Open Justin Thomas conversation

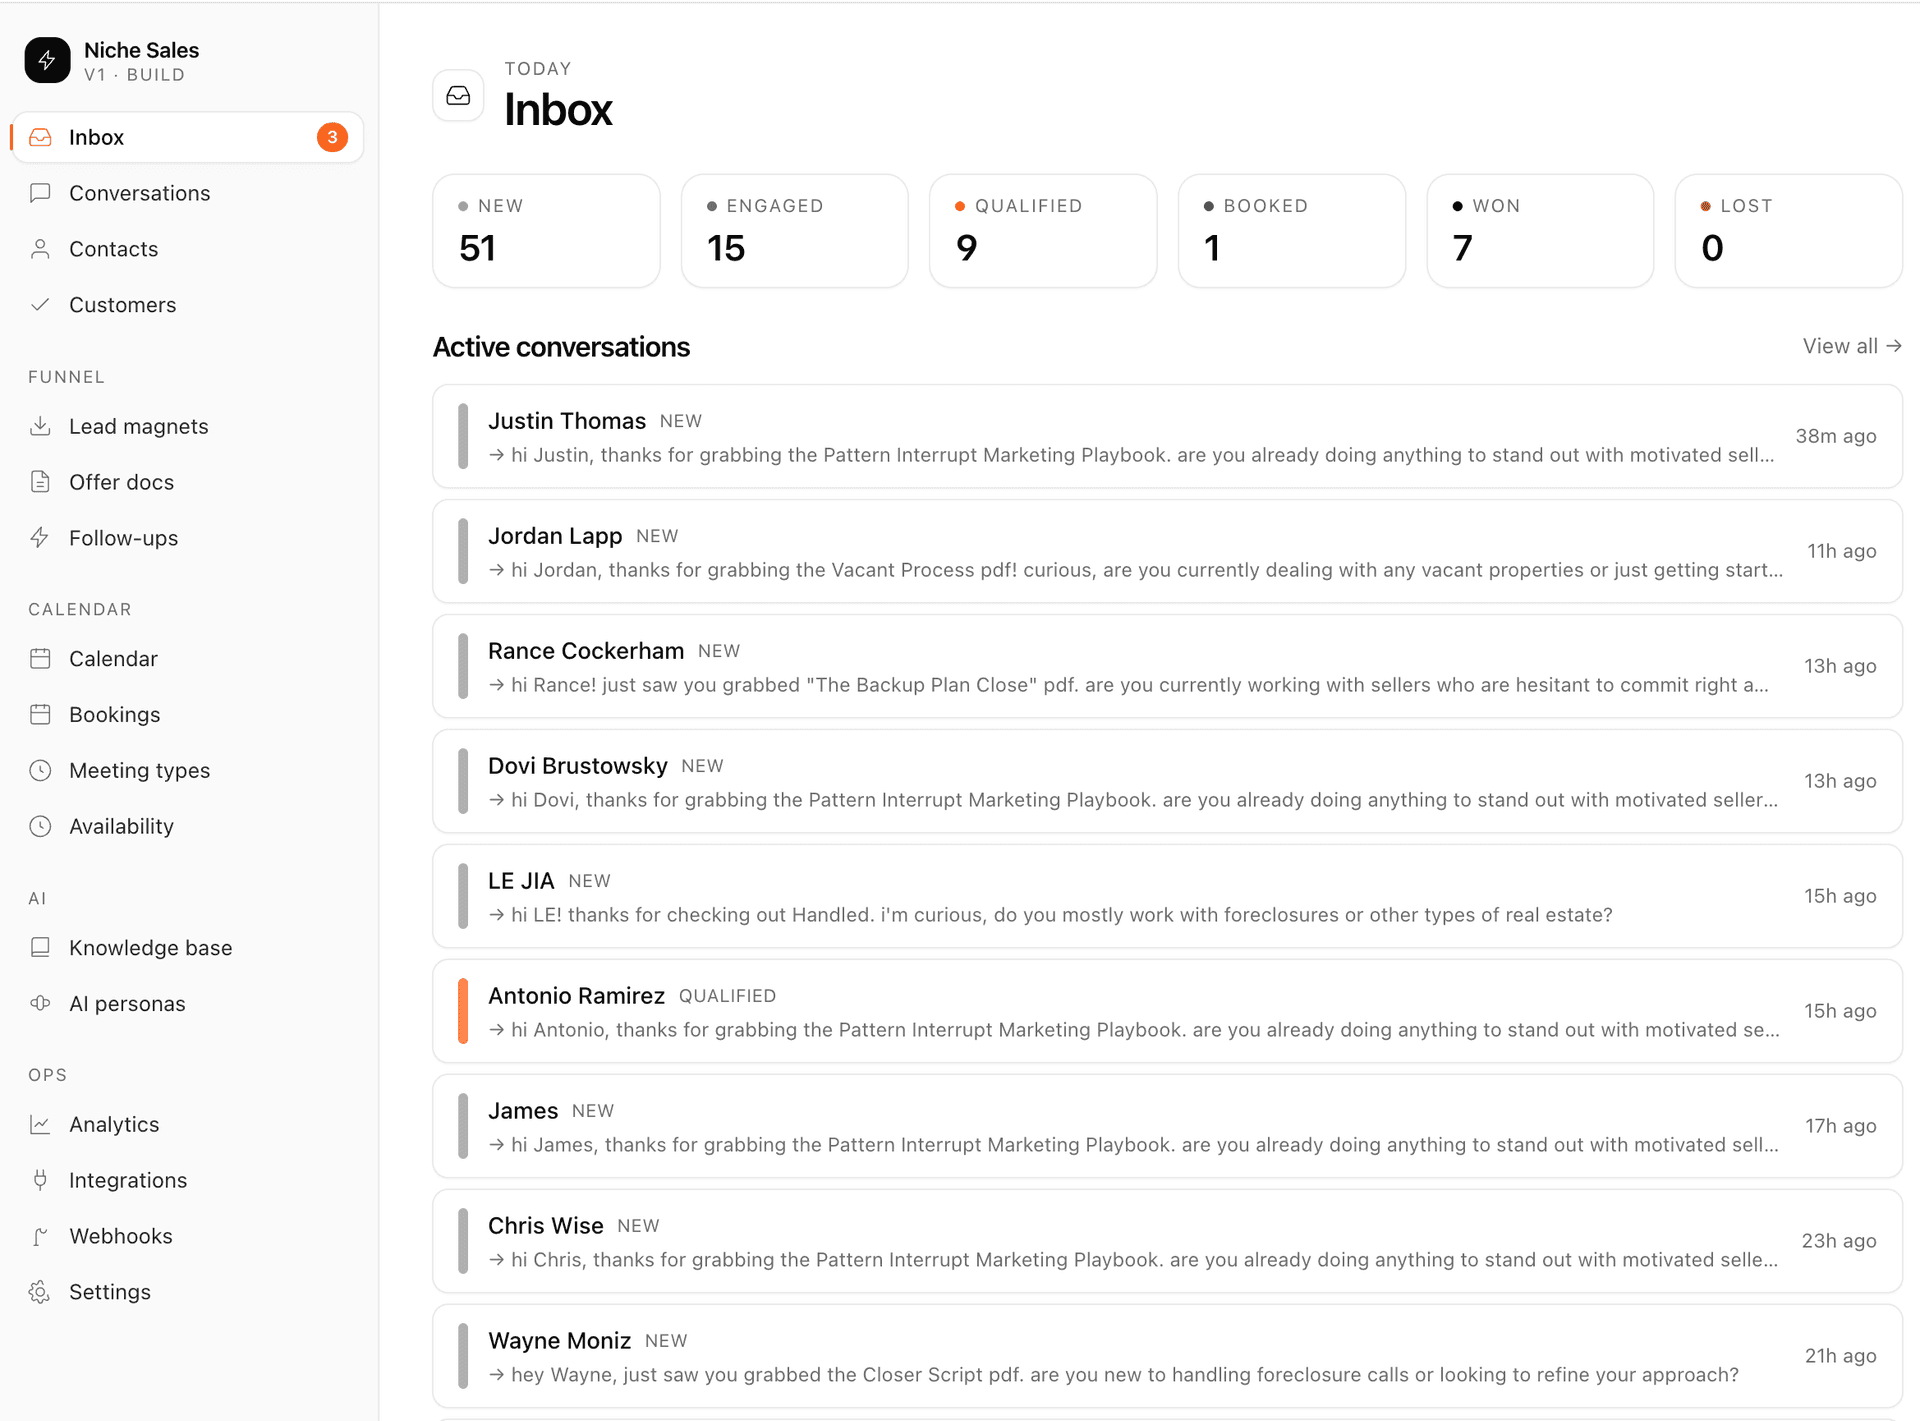coord(1167,436)
